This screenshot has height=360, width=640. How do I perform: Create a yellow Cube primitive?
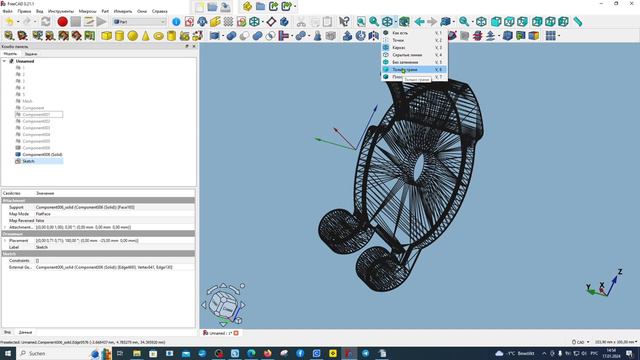106,36
